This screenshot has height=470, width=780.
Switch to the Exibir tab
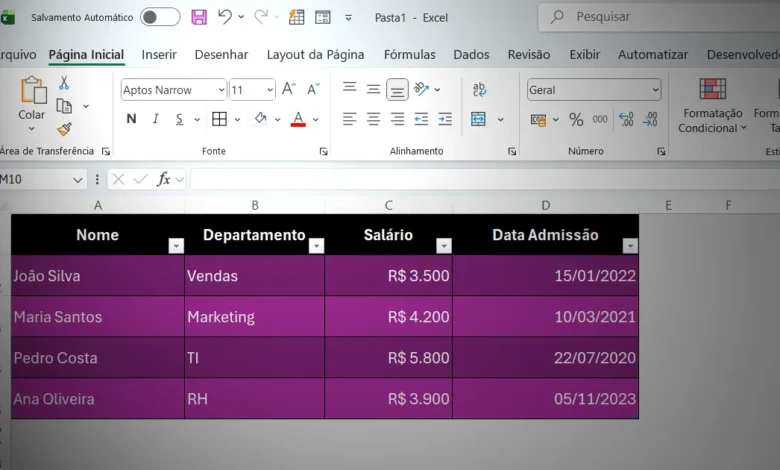point(585,55)
